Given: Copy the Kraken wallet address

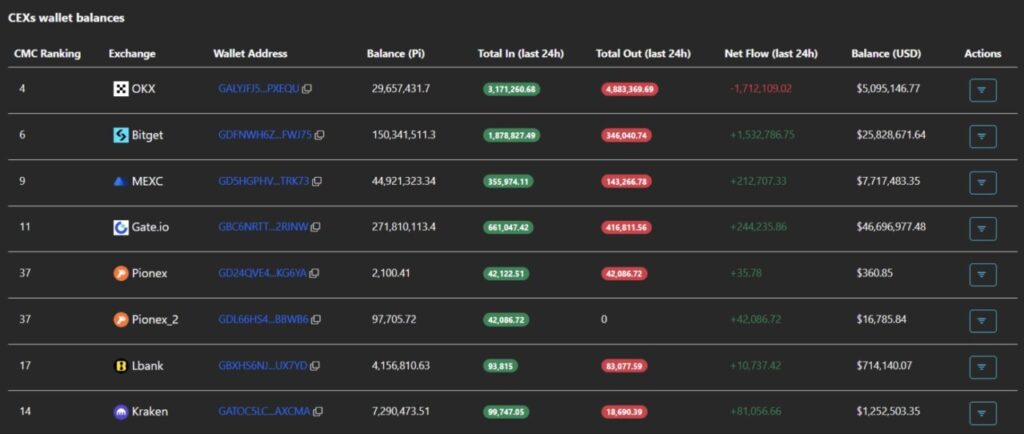Looking at the screenshot, I should click(318, 412).
